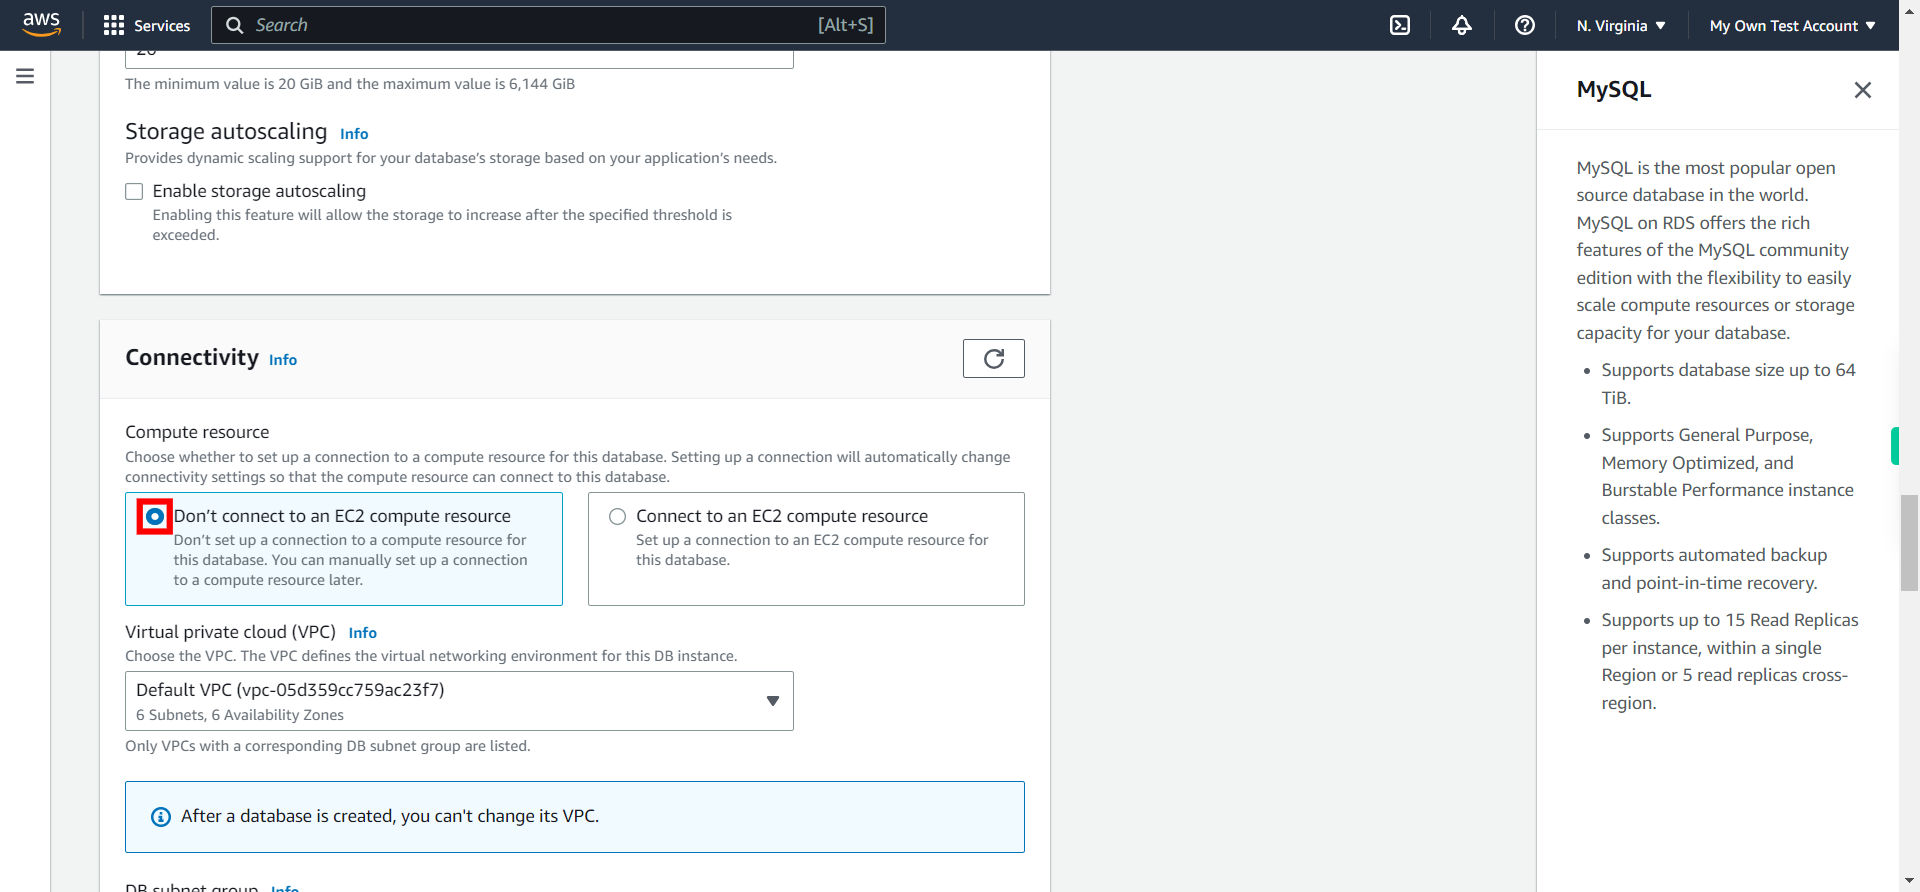Open Virtual private cloud Info link
Viewport: 1920px width, 892px height.
(x=363, y=633)
